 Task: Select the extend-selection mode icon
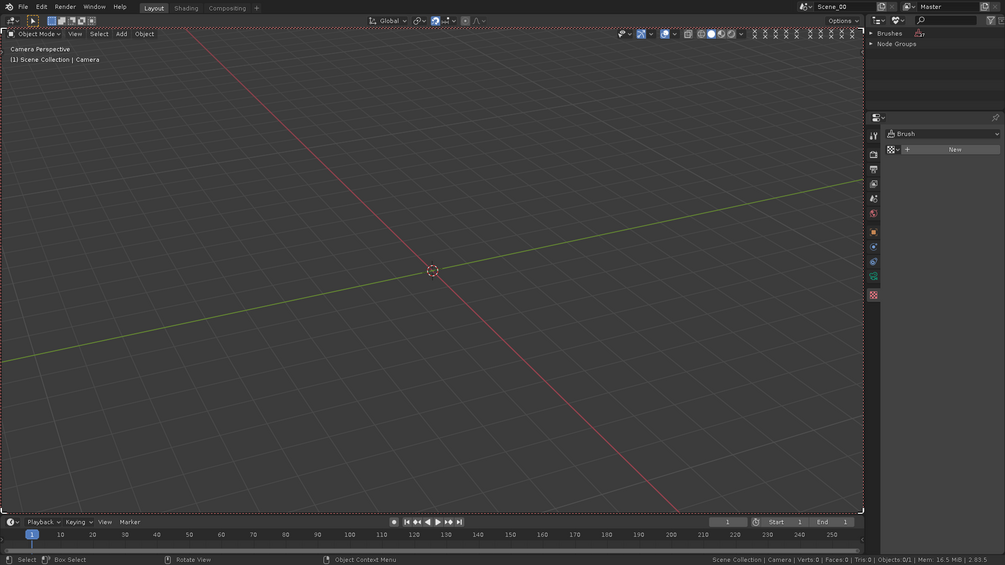[62, 20]
